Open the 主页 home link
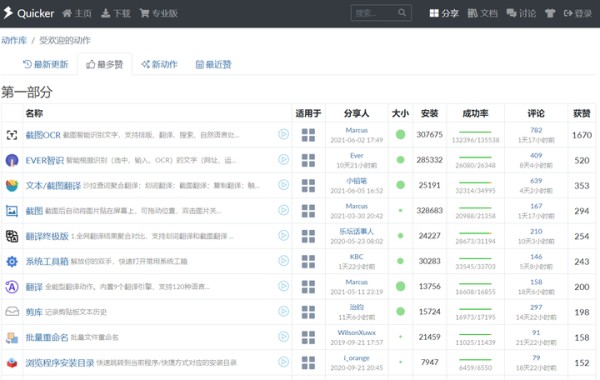 (77, 13)
